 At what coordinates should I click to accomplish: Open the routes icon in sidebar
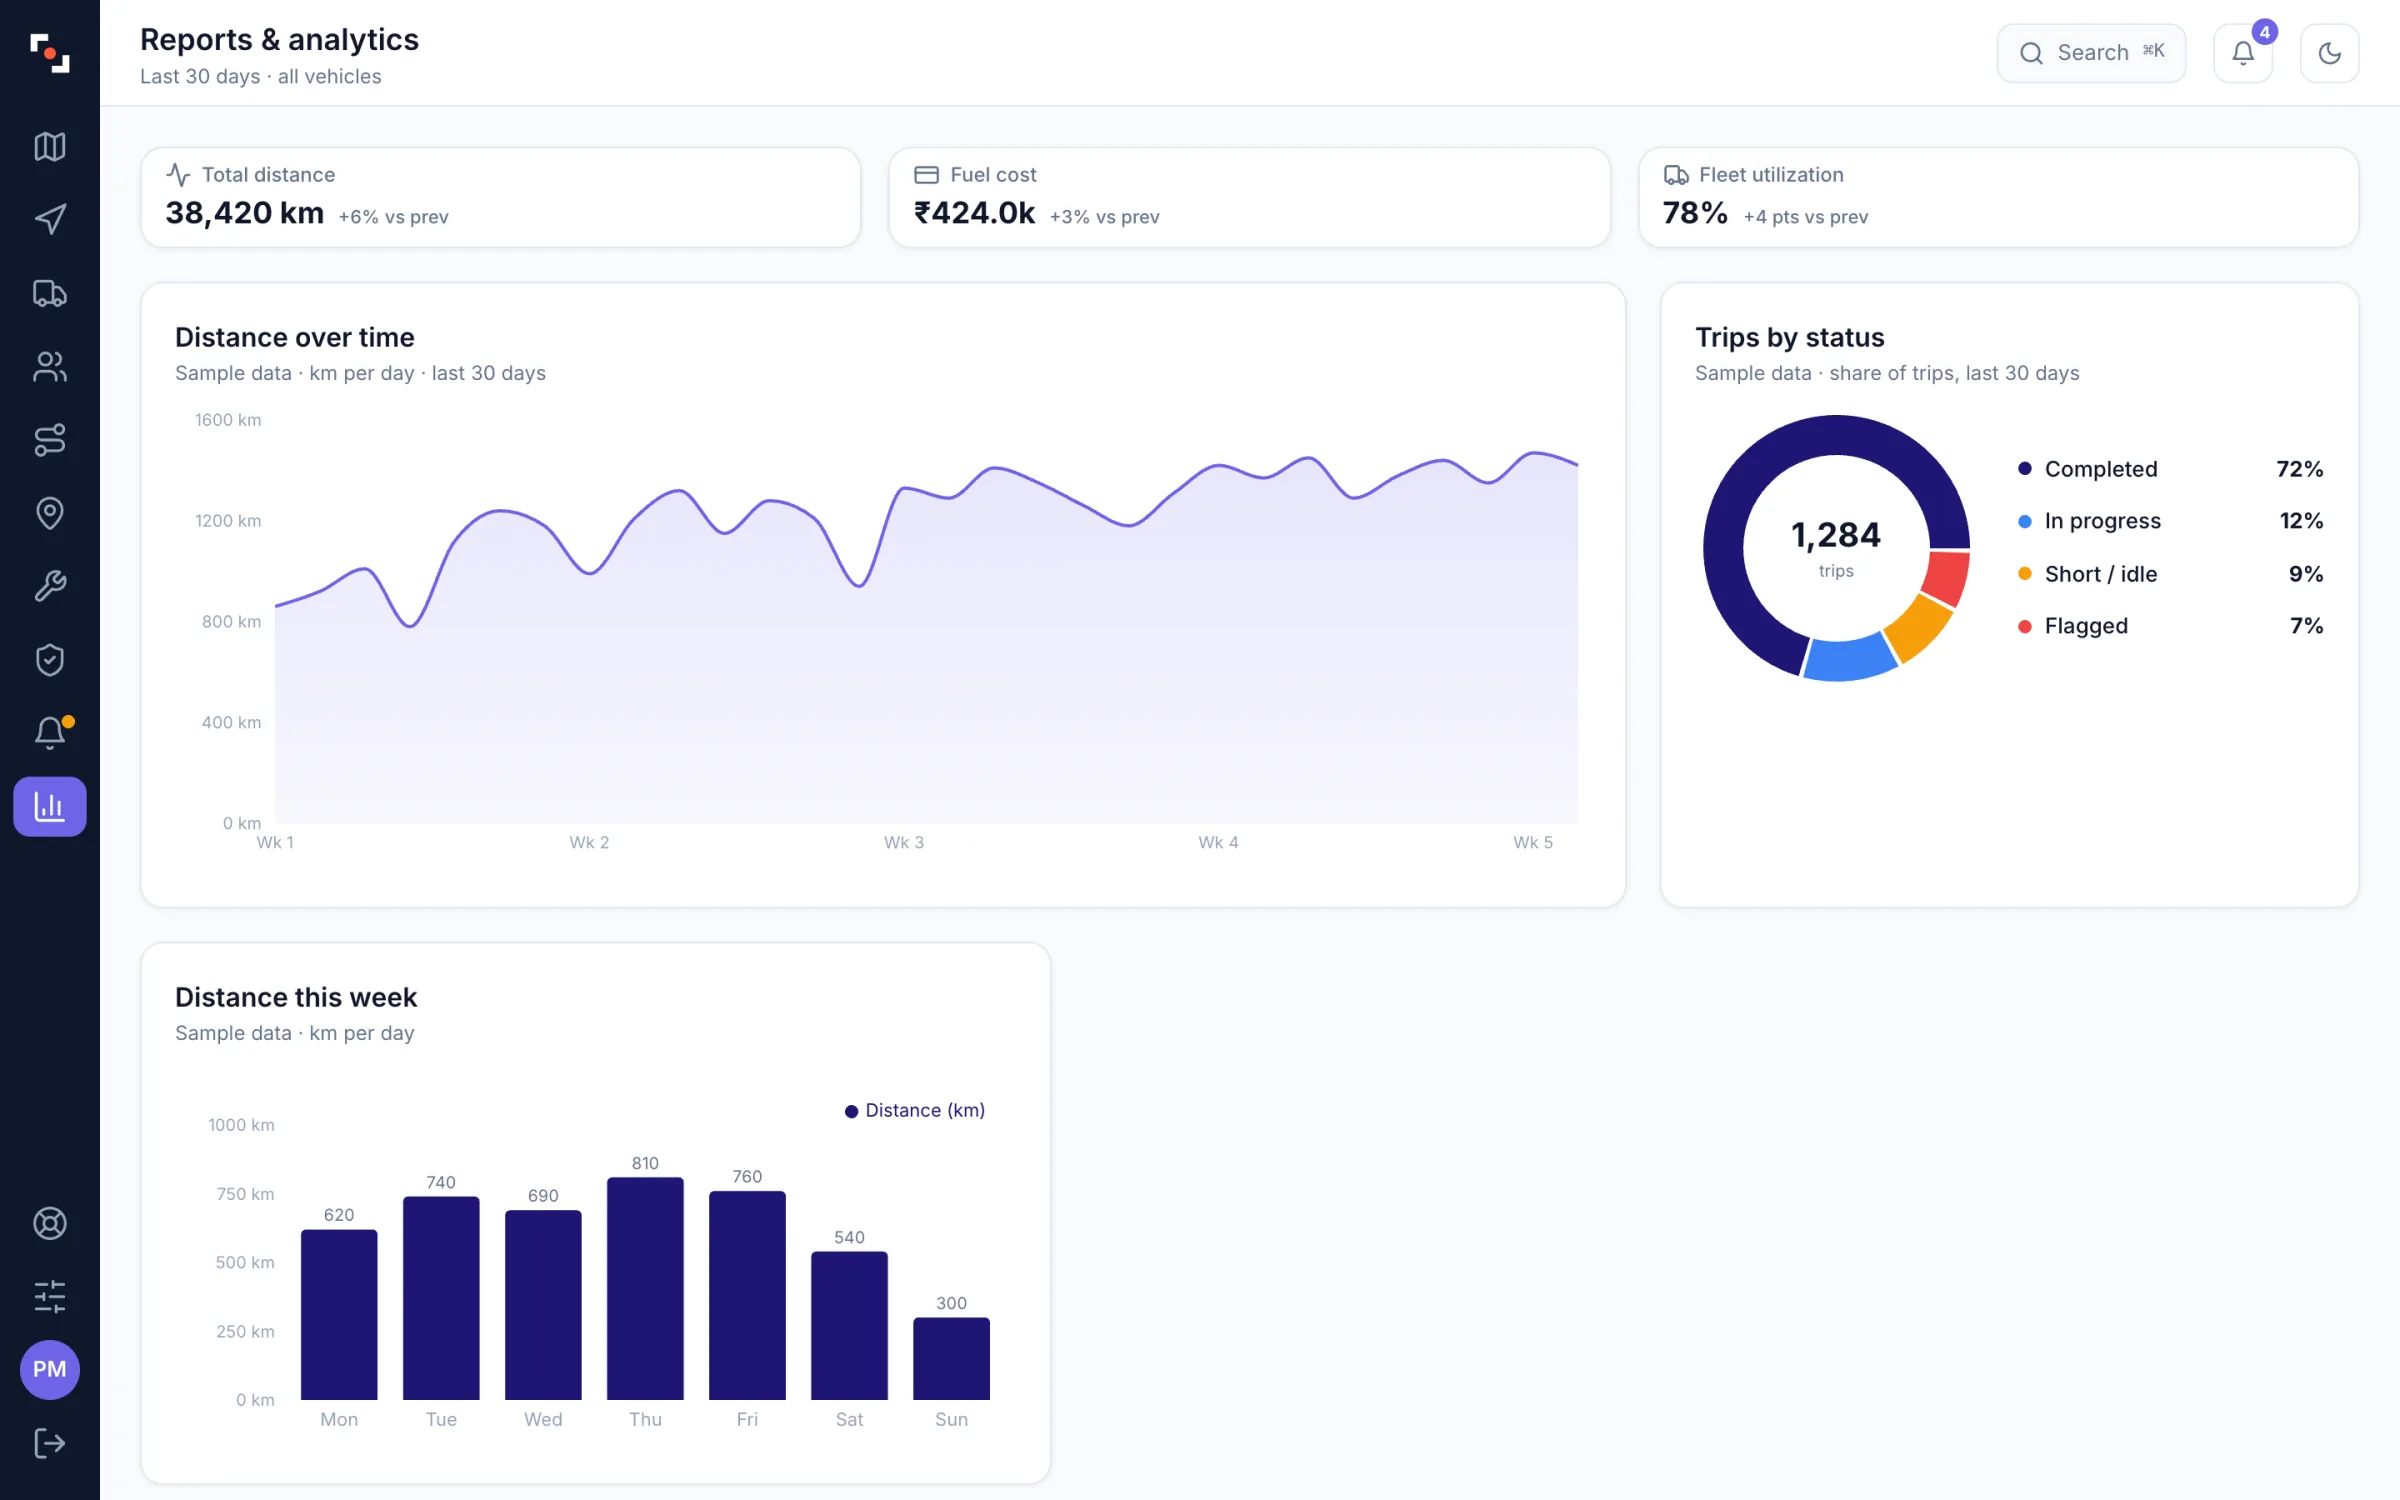click(49, 440)
